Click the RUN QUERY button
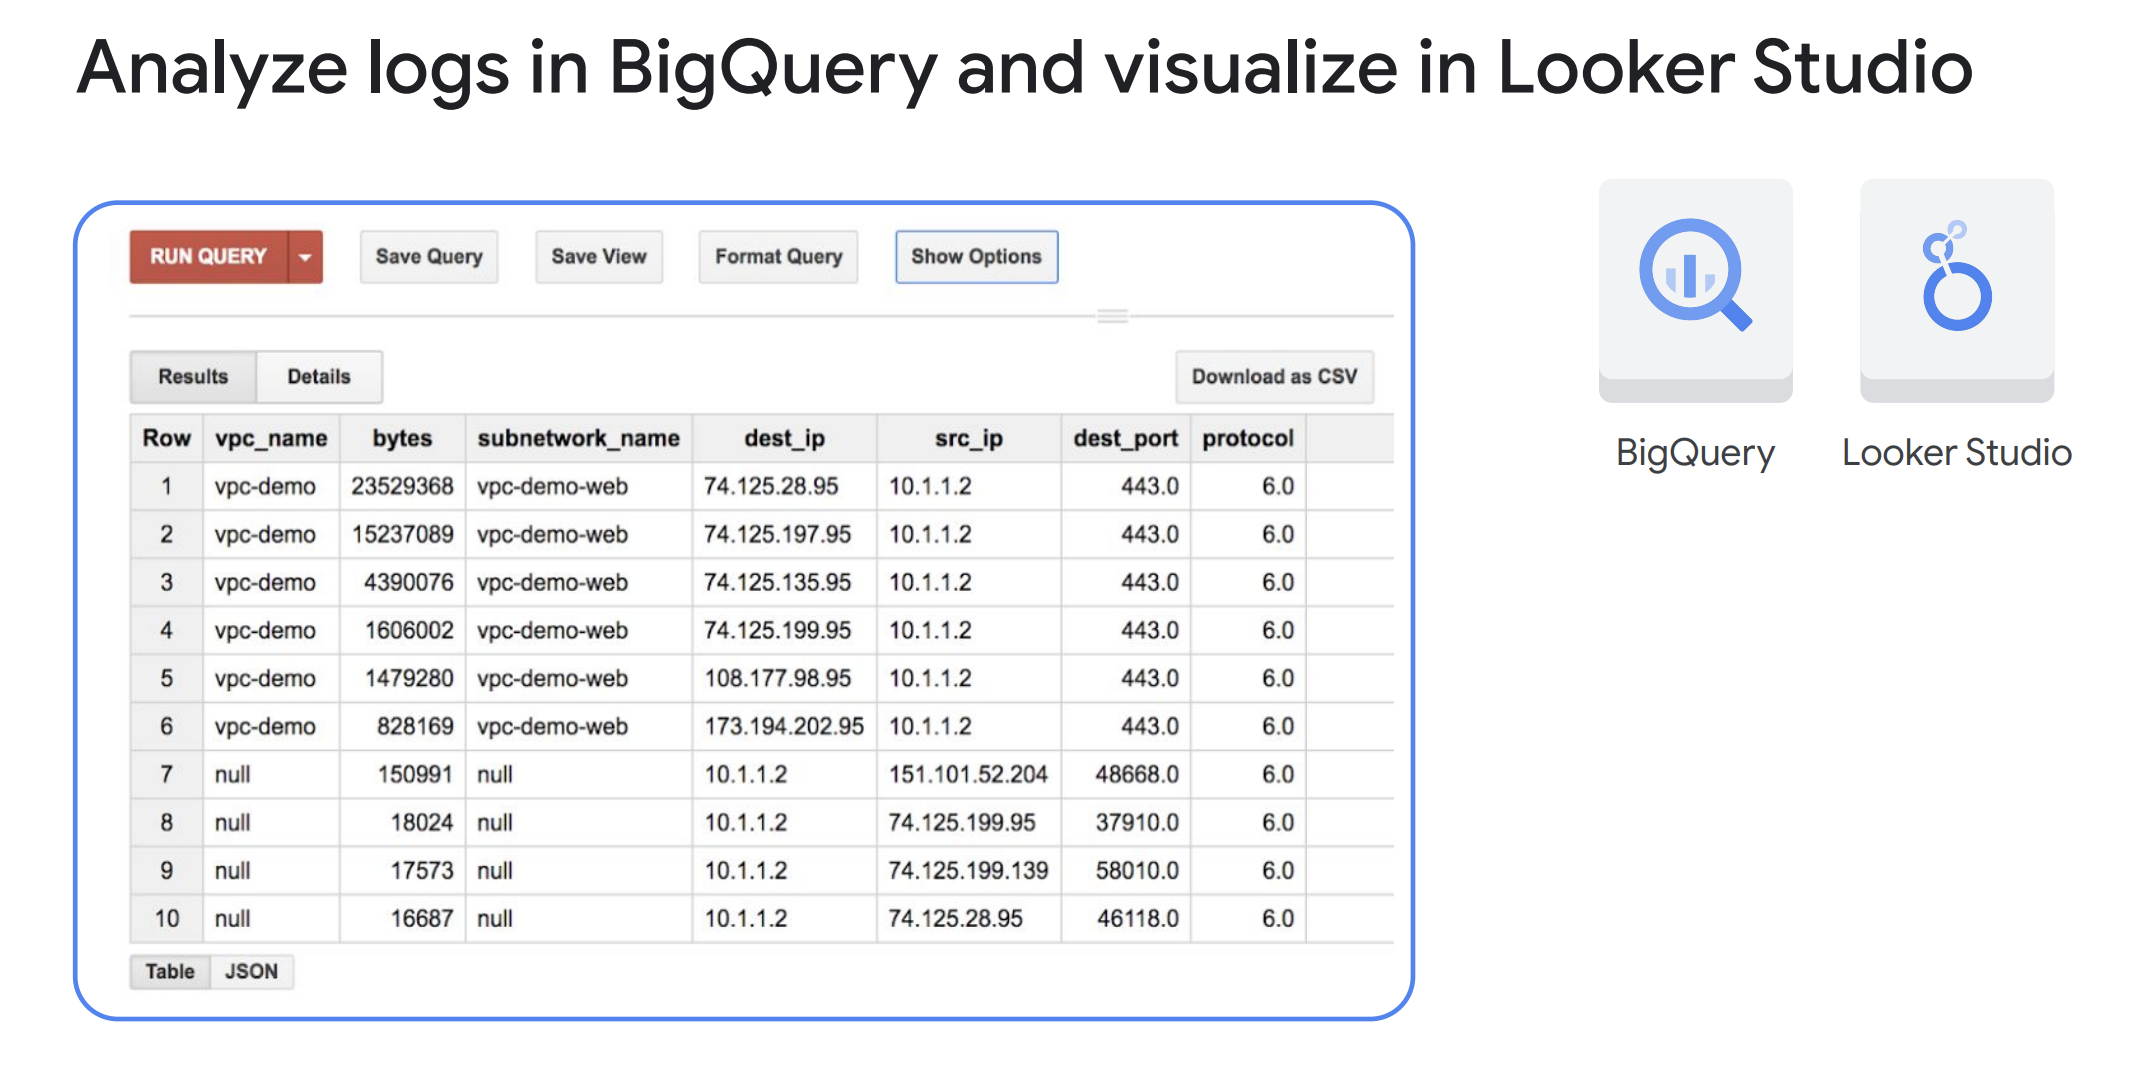The height and width of the screenshot is (1076, 2148). (209, 257)
